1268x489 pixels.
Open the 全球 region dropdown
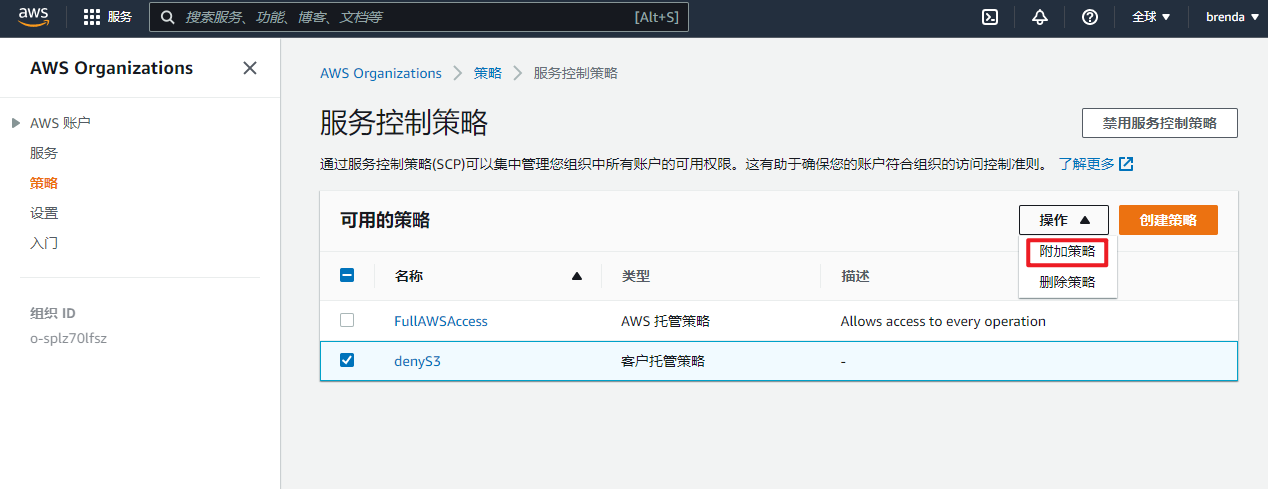click(x=1151, y=17)
